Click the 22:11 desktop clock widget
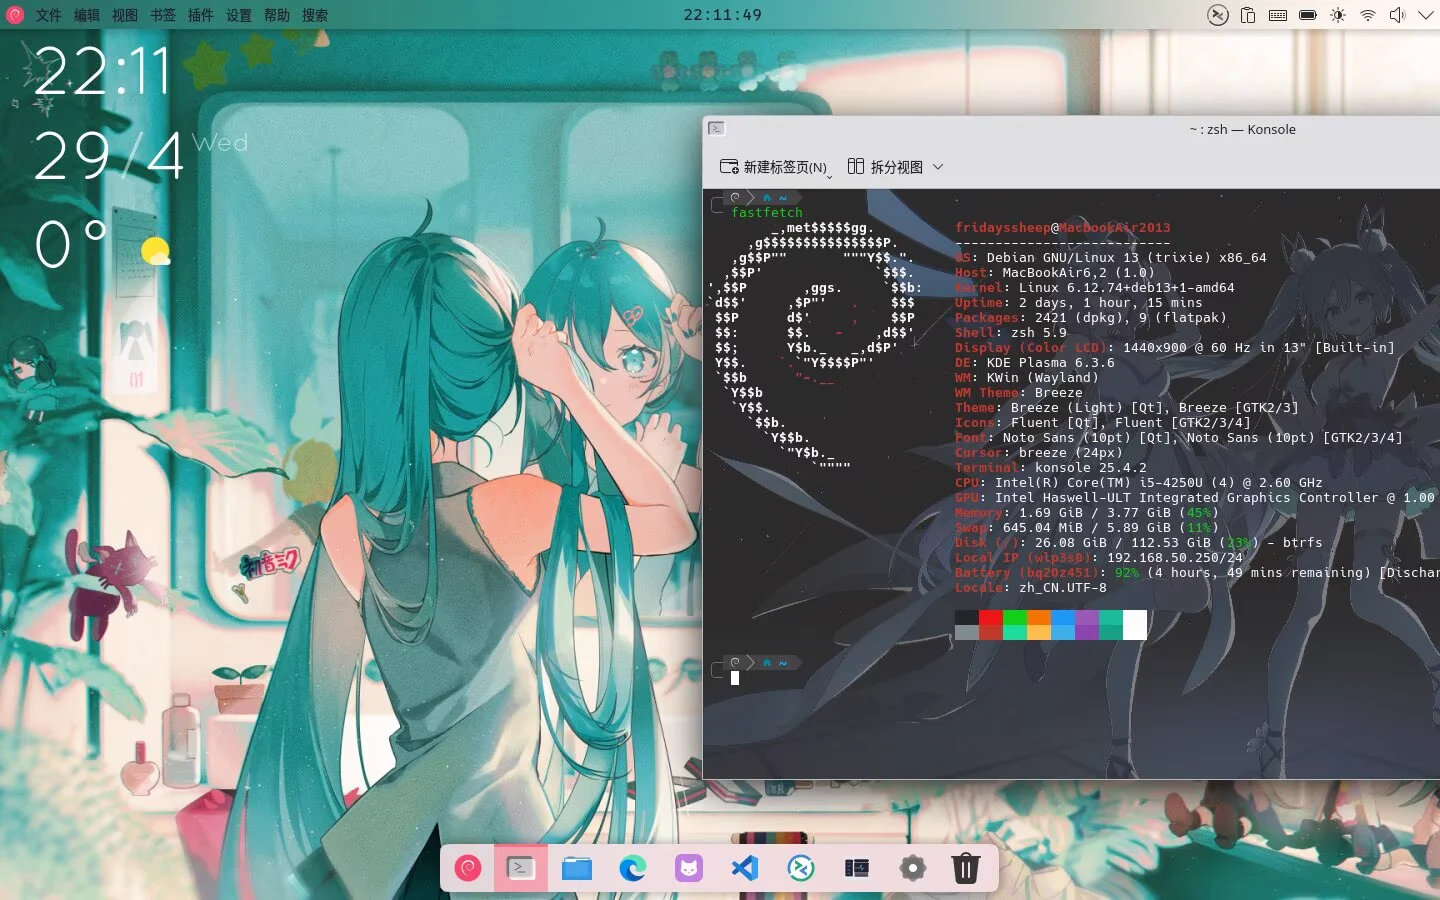This screenshot has height=900, width=1440. (102, 71)
